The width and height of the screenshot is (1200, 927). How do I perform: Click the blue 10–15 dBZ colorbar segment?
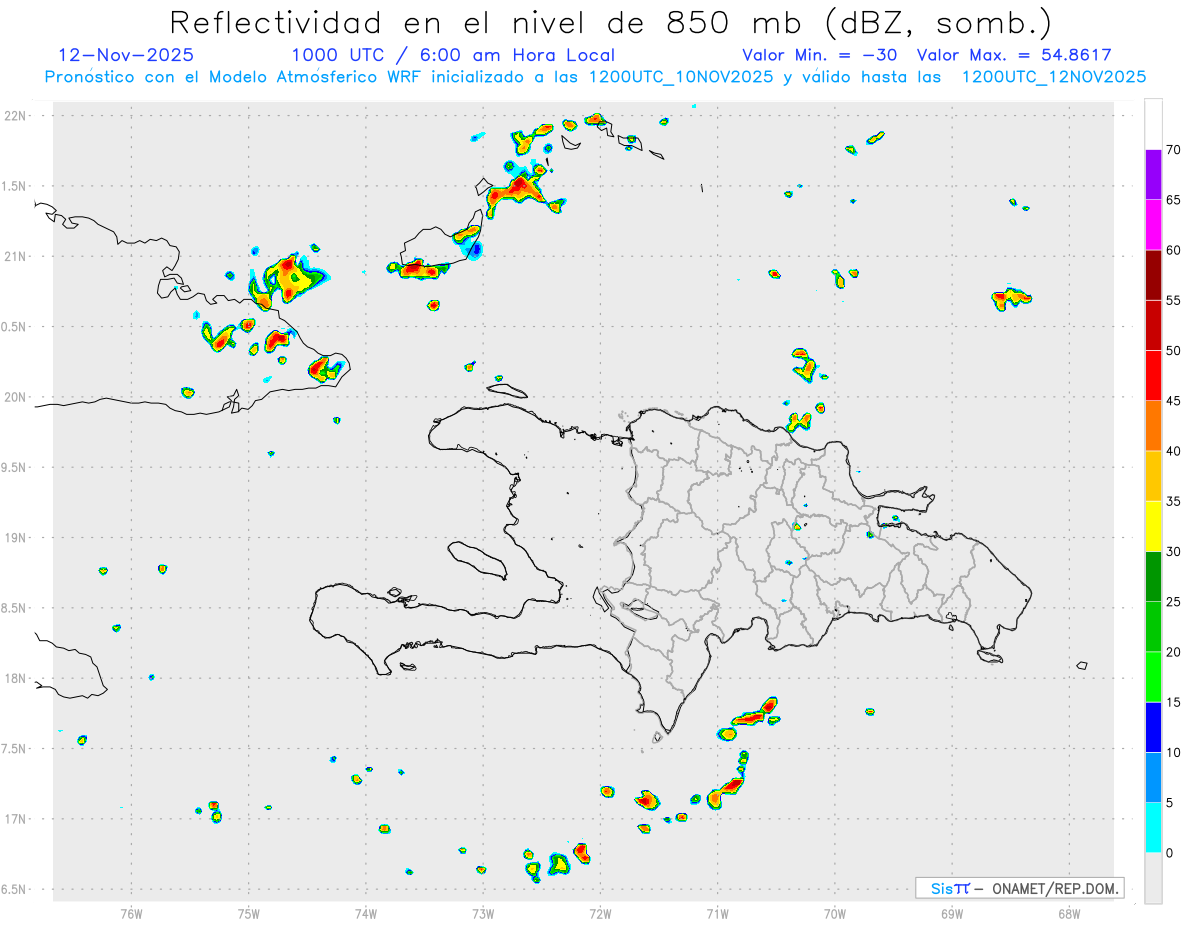click(x=1153, y=727)
